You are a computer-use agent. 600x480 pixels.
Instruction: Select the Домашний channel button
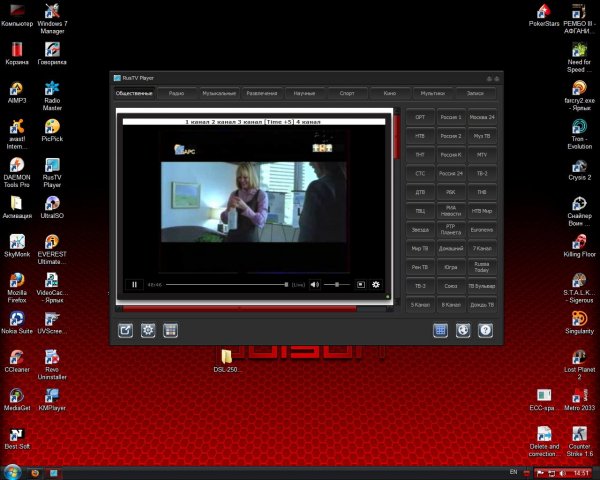pos(451,248)
